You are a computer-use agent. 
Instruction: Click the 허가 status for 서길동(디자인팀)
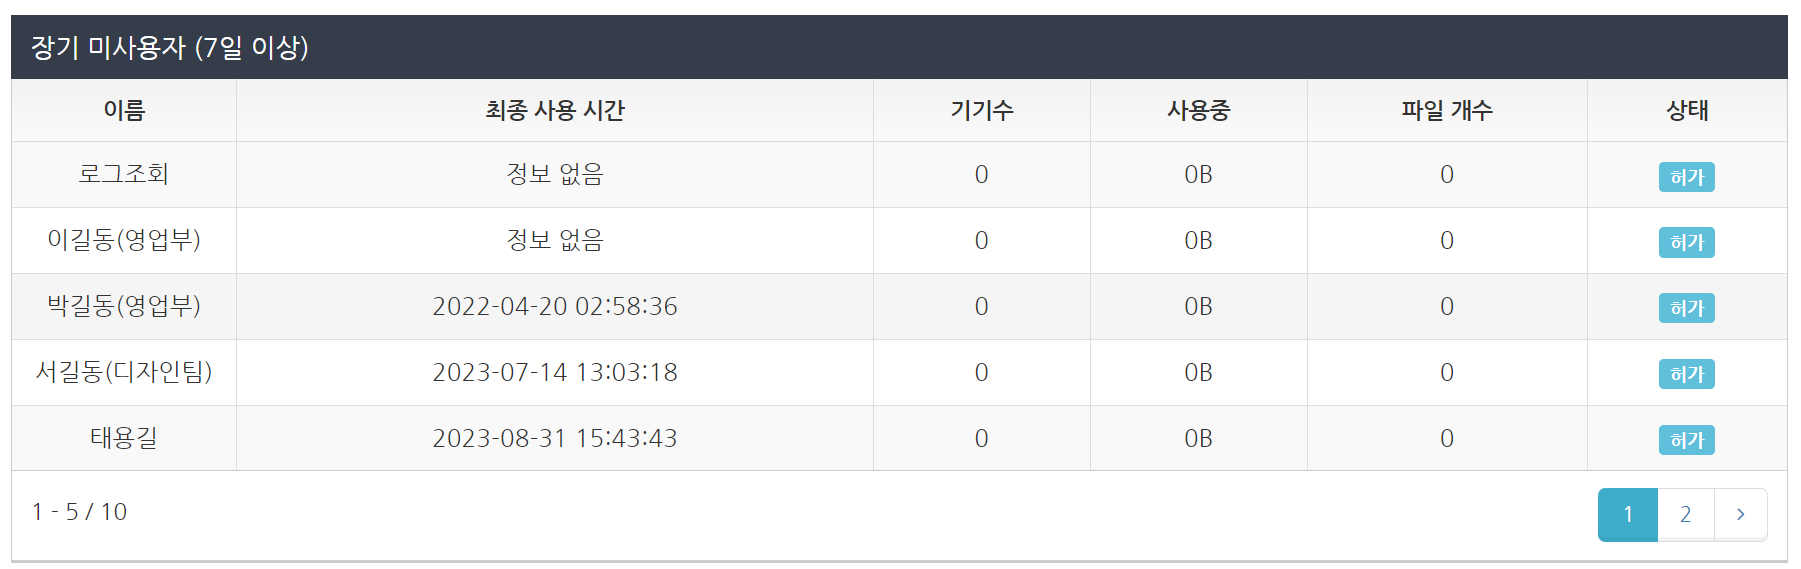click(1686, 374)
